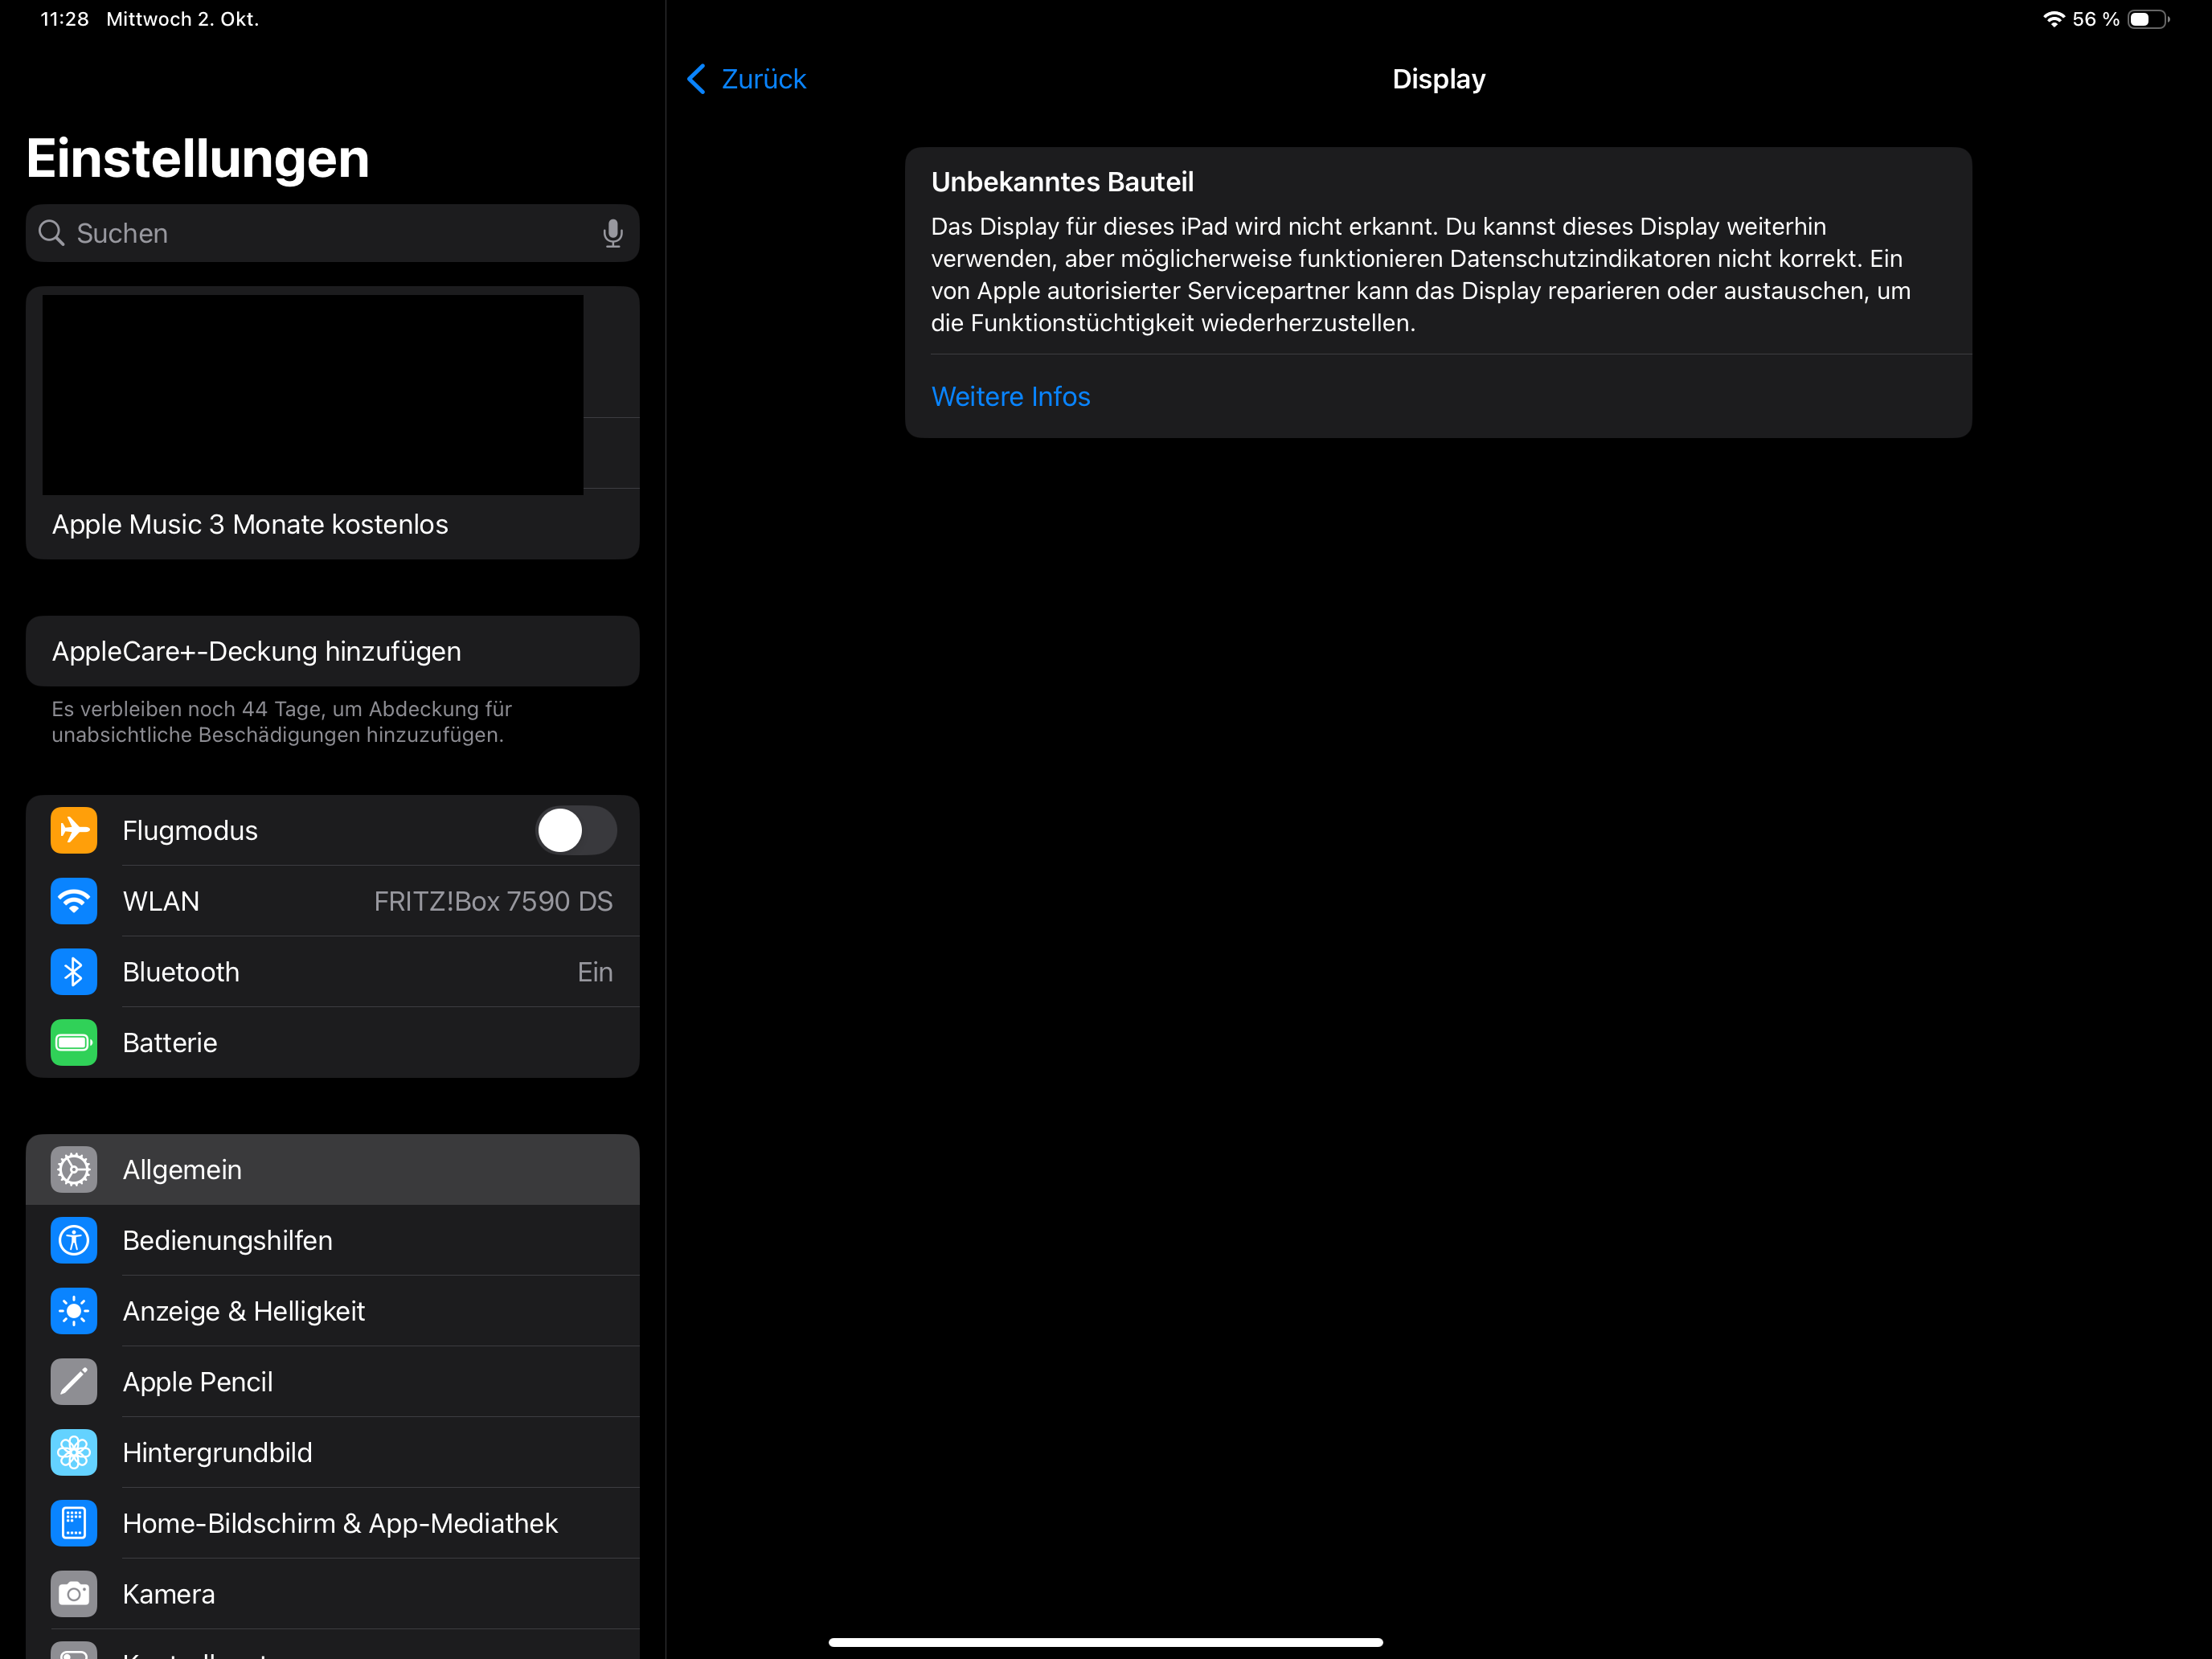Viewport: 2212px width, 1659px height.
Task: Open the Kamera settings entry
Action: click(x=169, y=1594)
